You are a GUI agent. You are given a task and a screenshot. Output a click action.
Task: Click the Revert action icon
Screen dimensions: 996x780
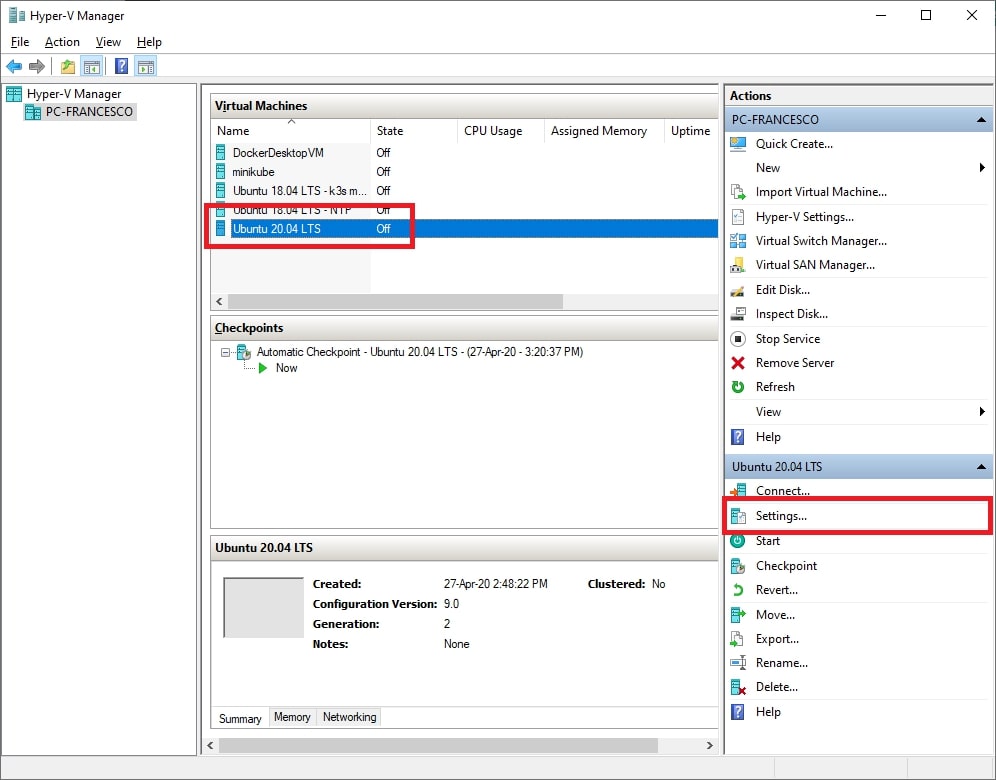(x=738, y=589)
